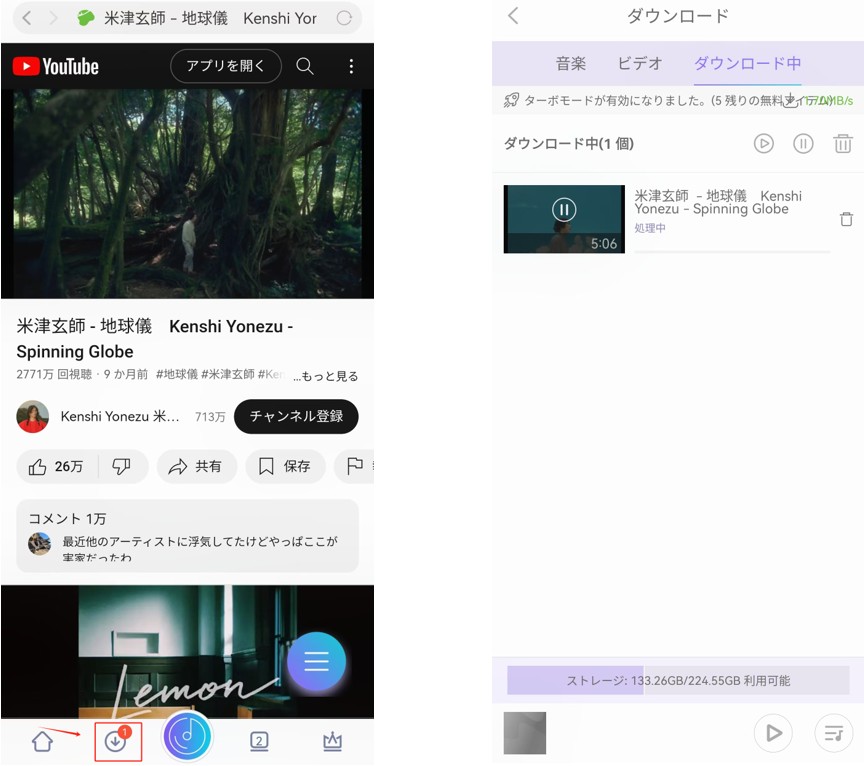
Task: Save the video with 保存
Action: [285, 467]
